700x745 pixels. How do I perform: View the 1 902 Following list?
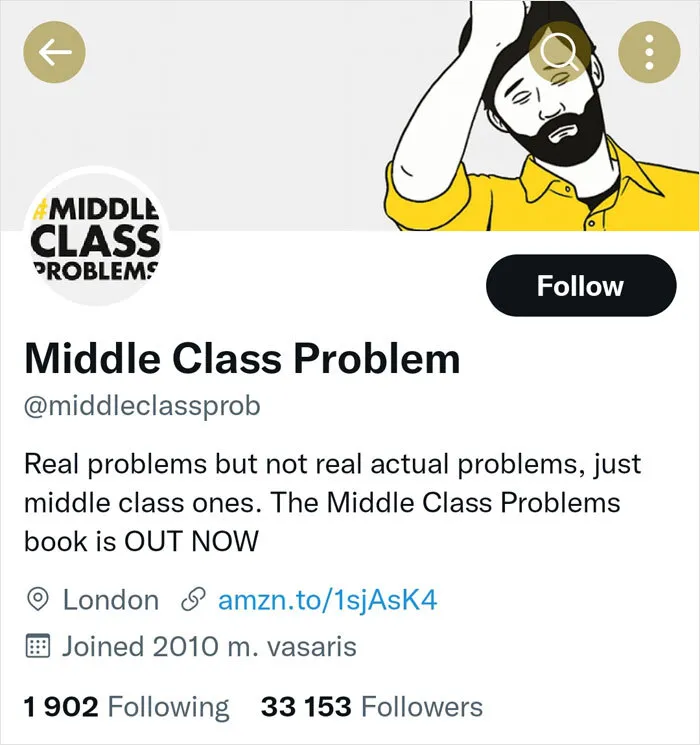click(x=126, y=707)
